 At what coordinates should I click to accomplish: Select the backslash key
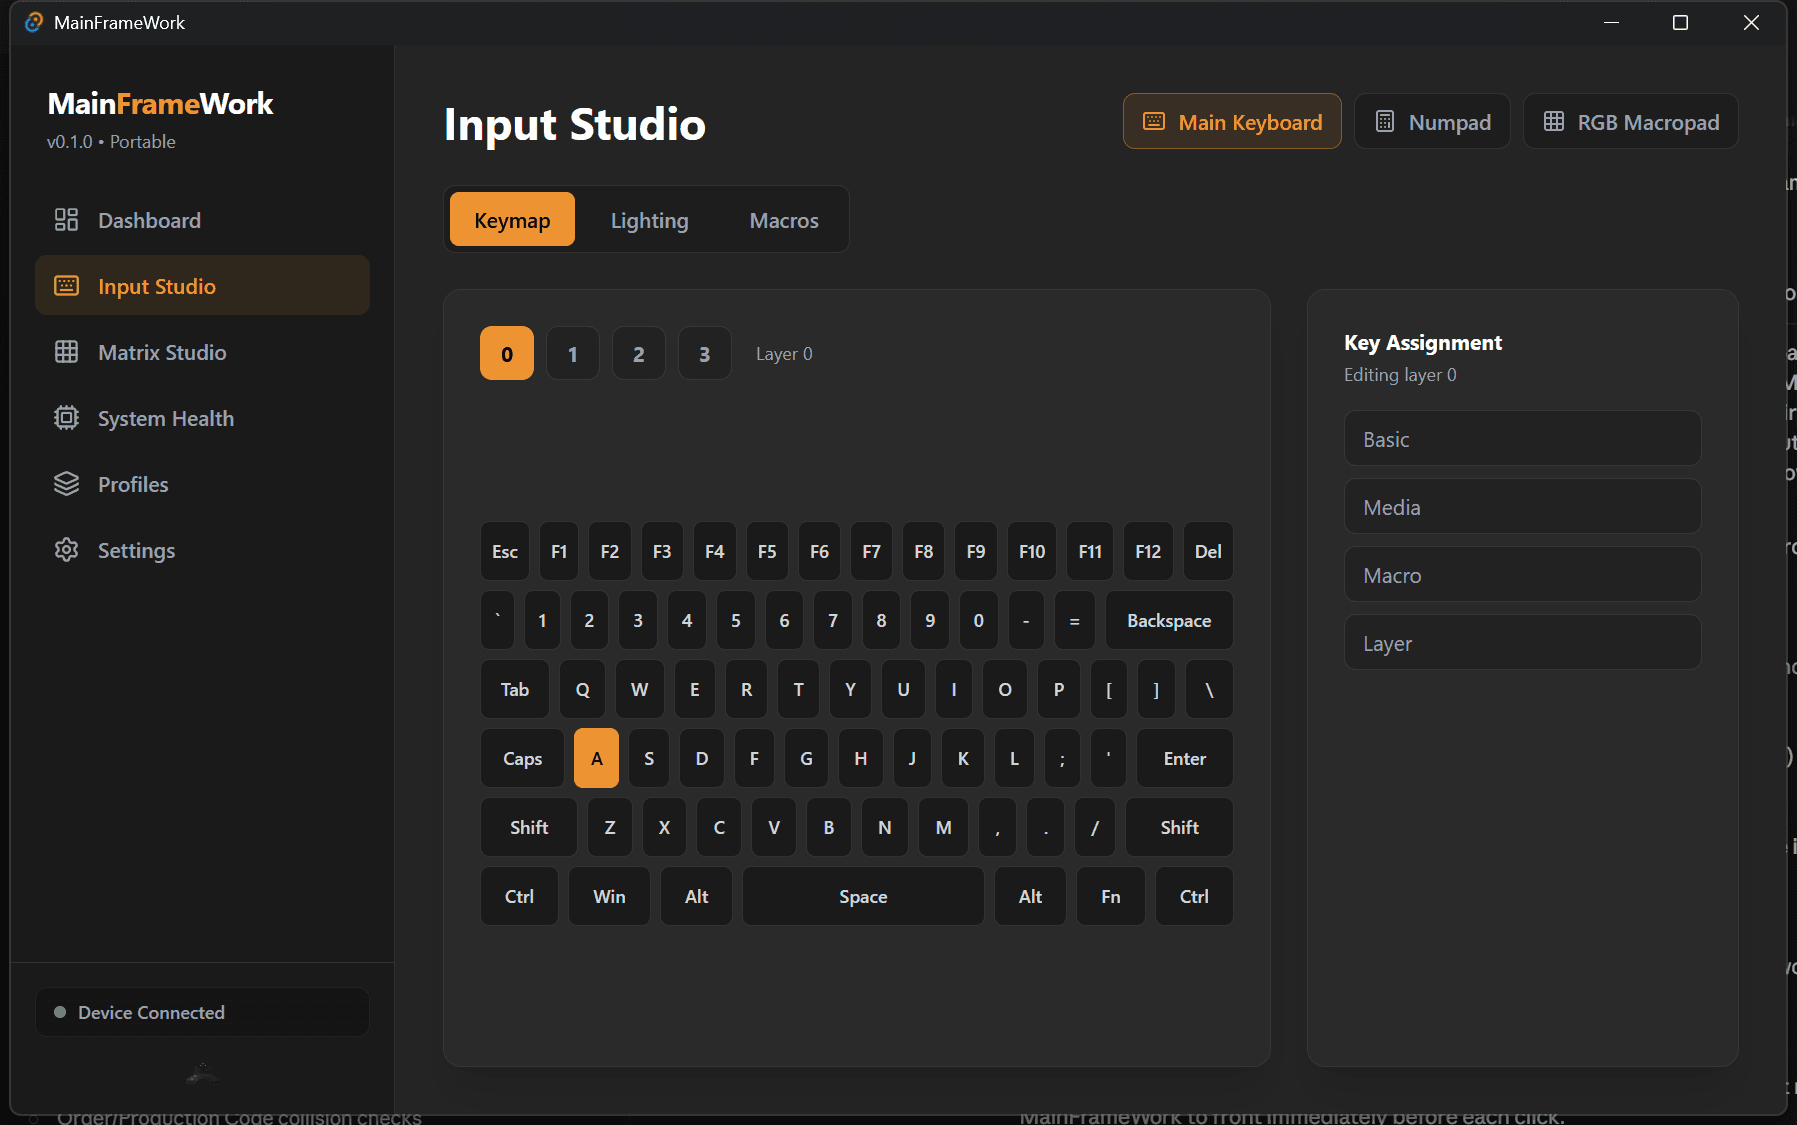click(1209, 689)
